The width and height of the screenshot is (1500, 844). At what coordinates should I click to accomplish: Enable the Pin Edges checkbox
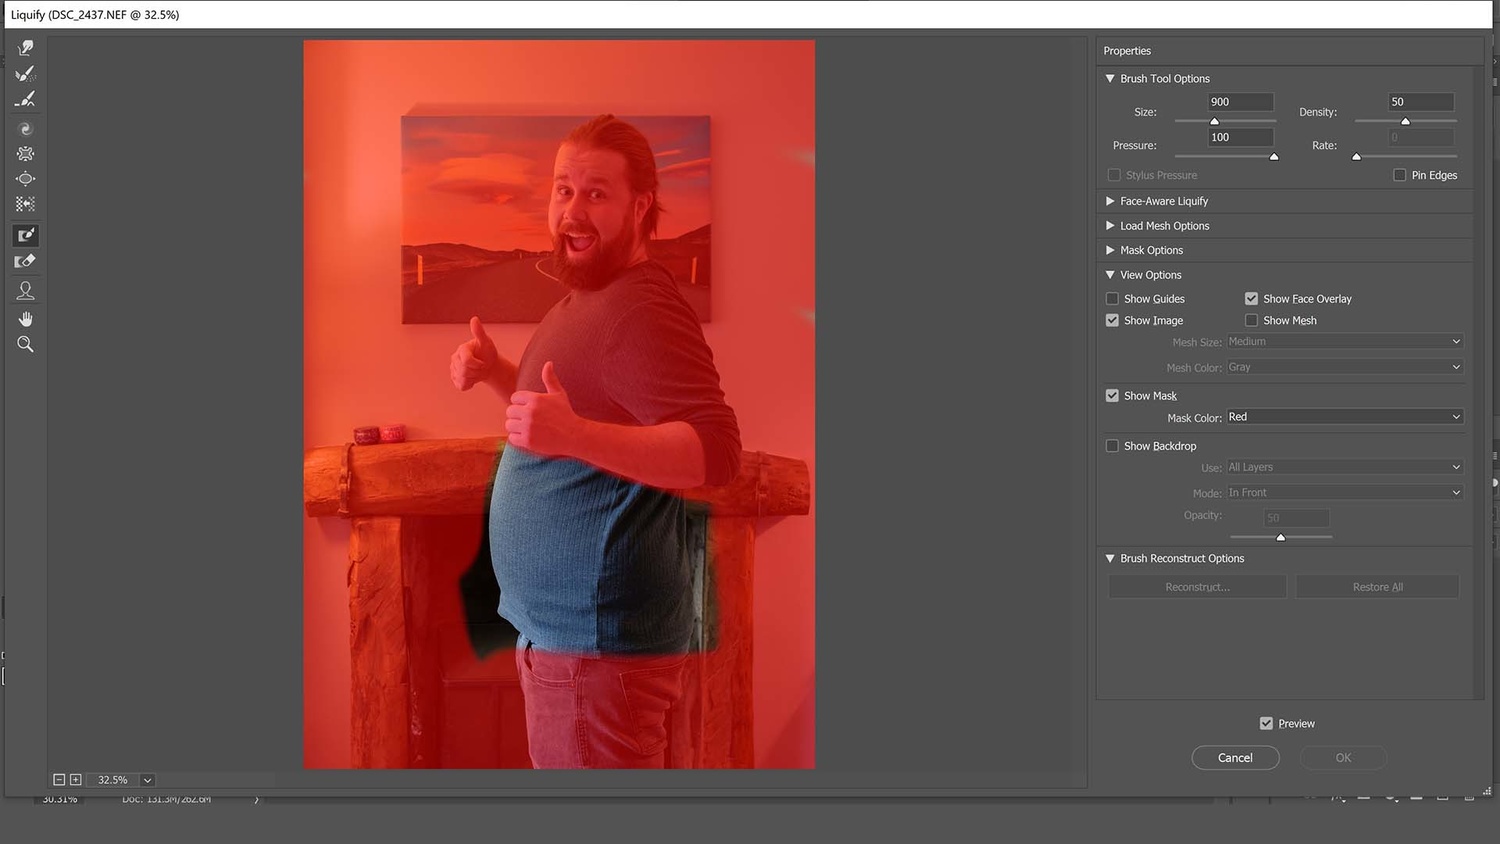[1400, 175]
